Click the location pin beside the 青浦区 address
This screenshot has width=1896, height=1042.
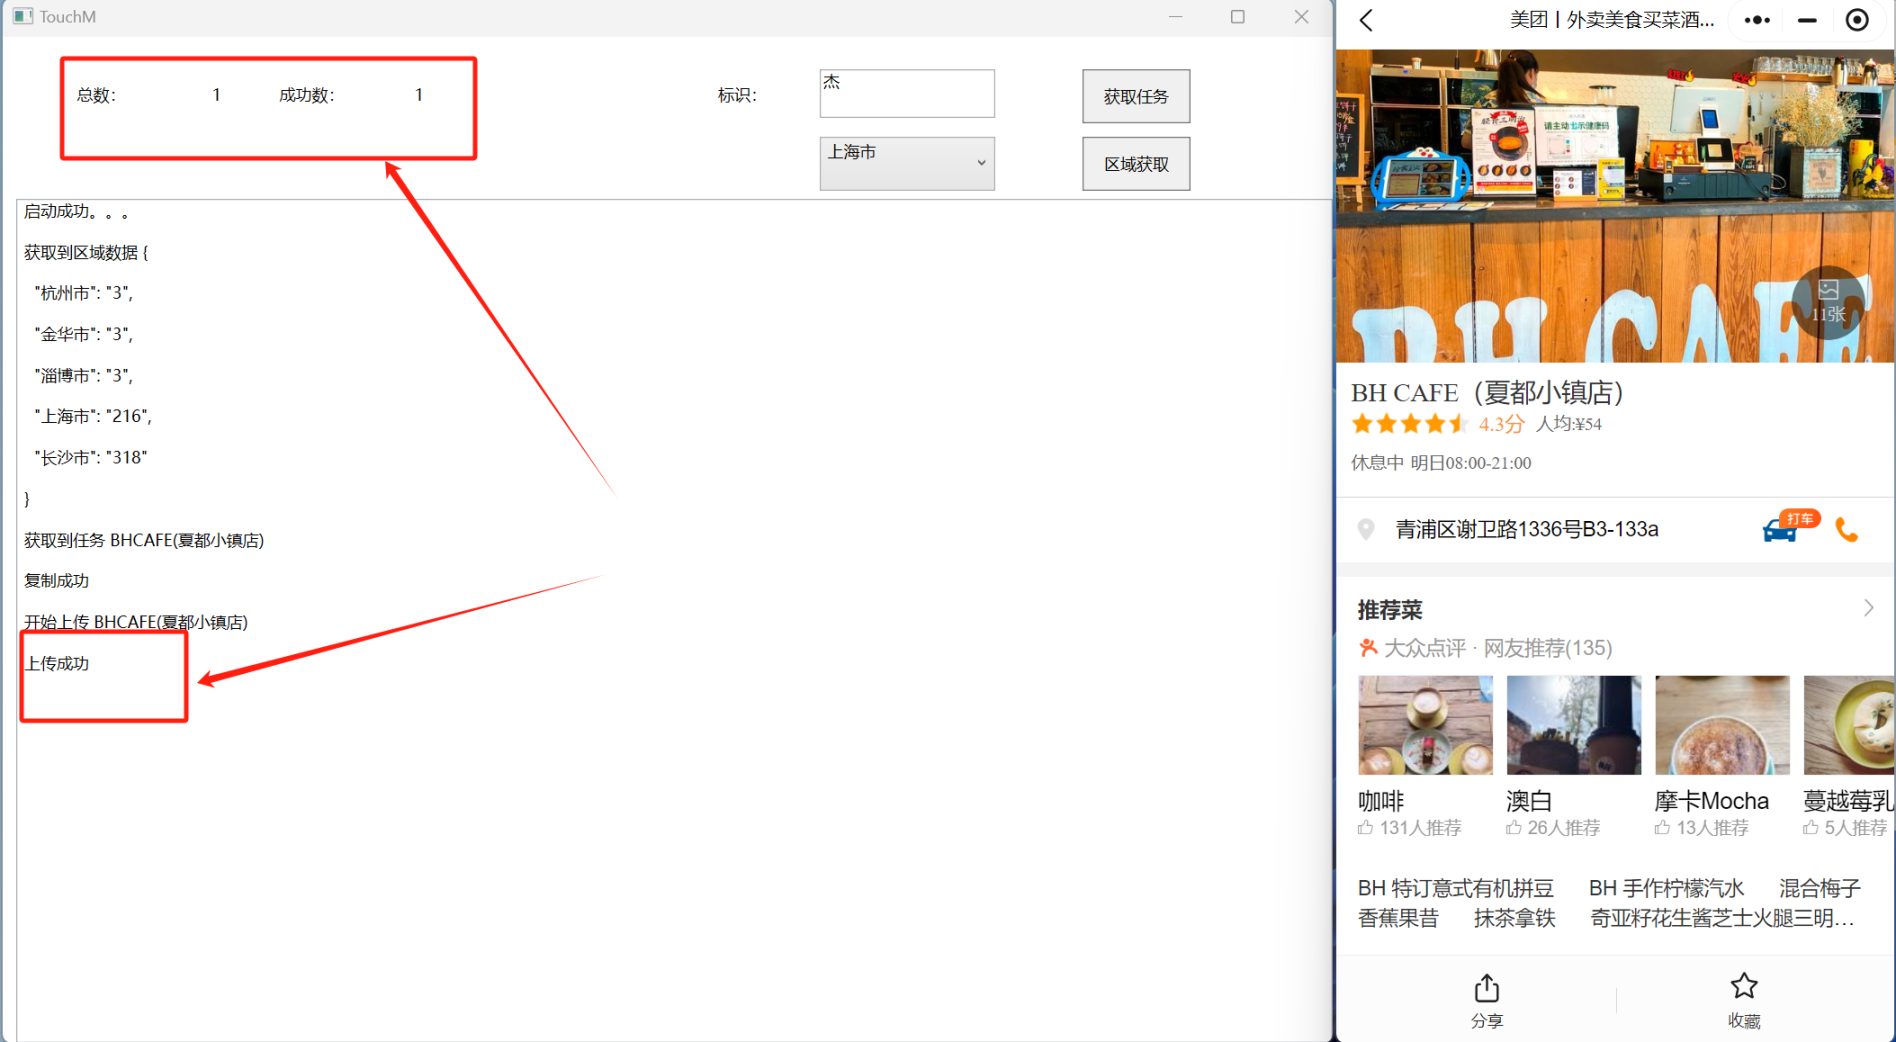(1366, 529)
